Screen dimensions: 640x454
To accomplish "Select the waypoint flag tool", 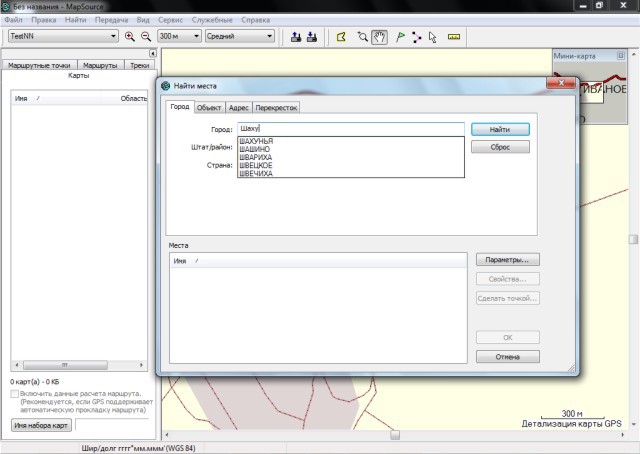I will (x=400, y=37).
